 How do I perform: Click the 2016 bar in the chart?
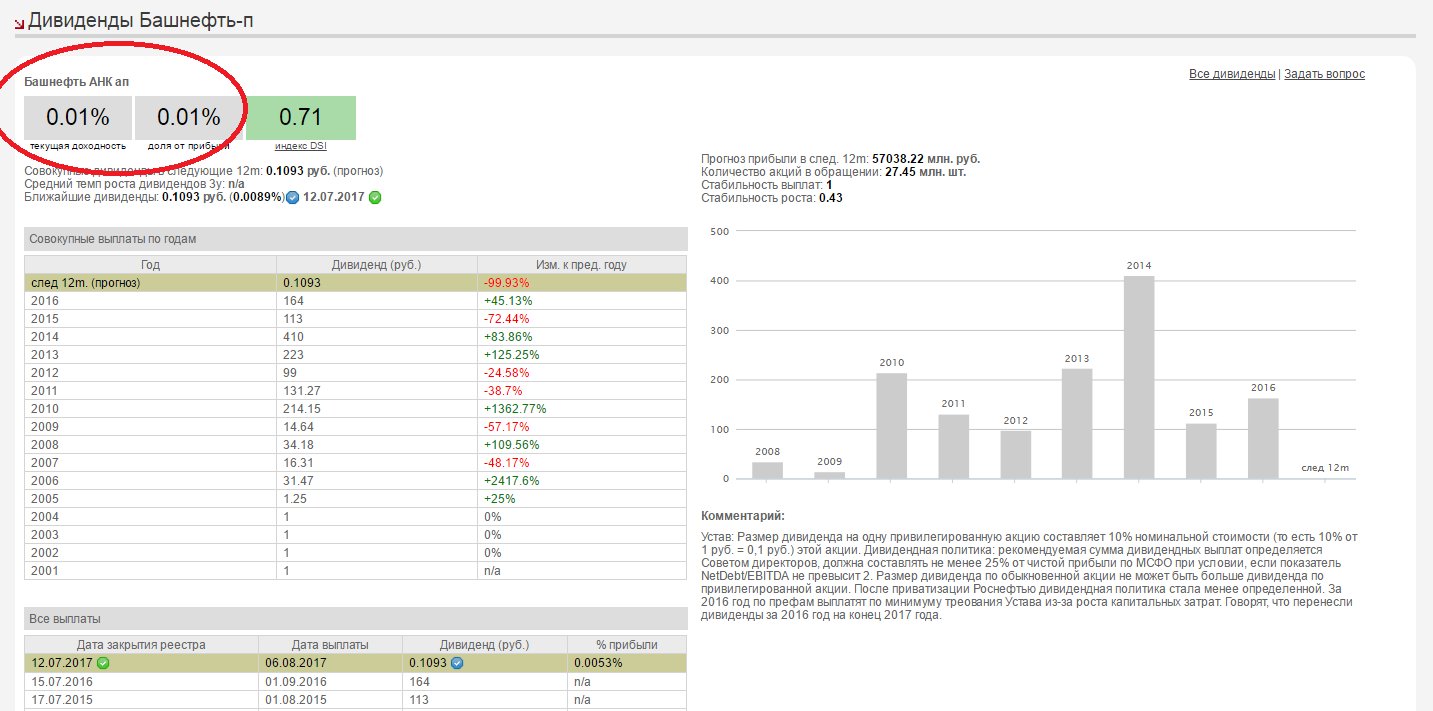tap(1263, 438)
